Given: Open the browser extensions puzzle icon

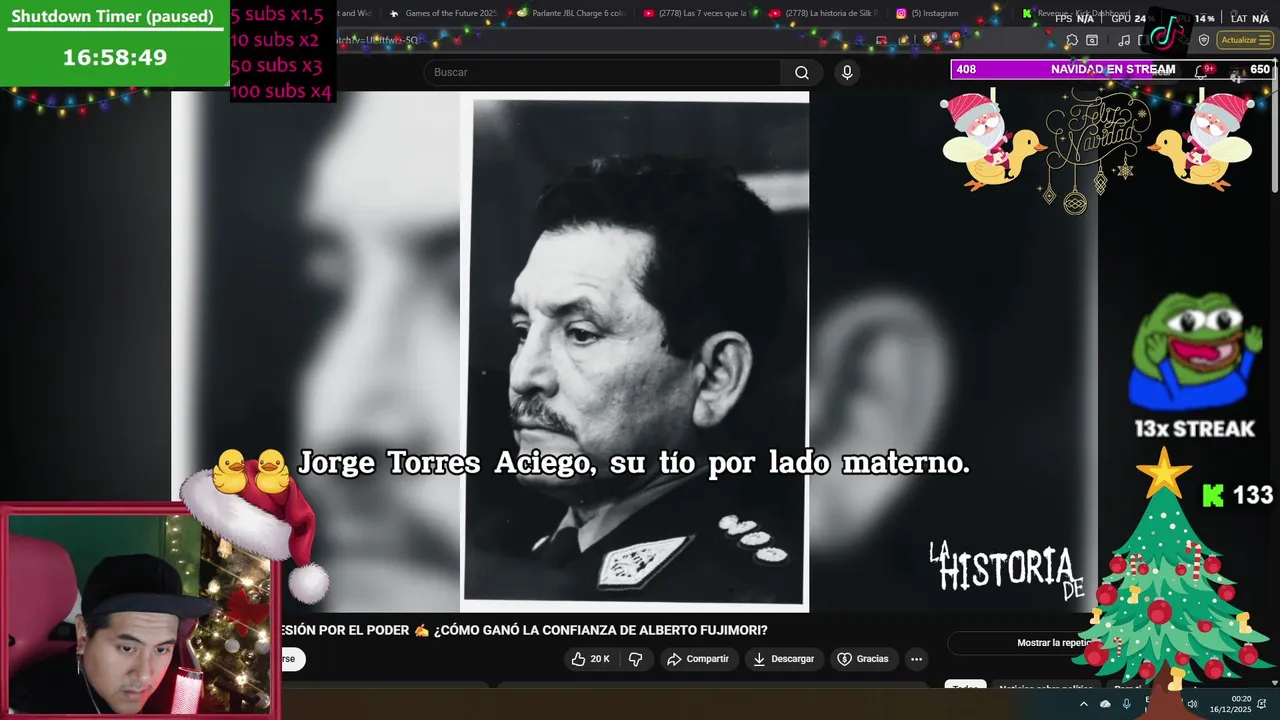Looking at the screenshot, I should coord(1072,40).
